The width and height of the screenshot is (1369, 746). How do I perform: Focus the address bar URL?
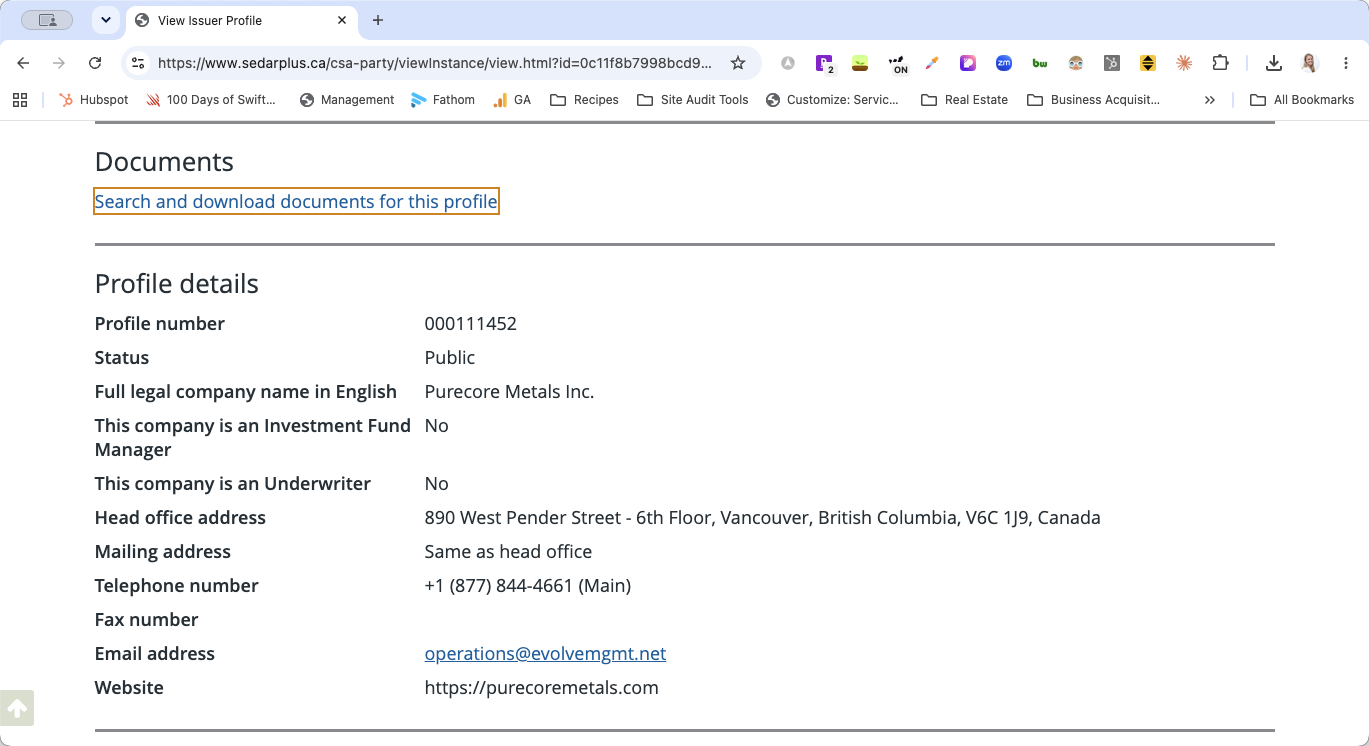coord(435,63)
